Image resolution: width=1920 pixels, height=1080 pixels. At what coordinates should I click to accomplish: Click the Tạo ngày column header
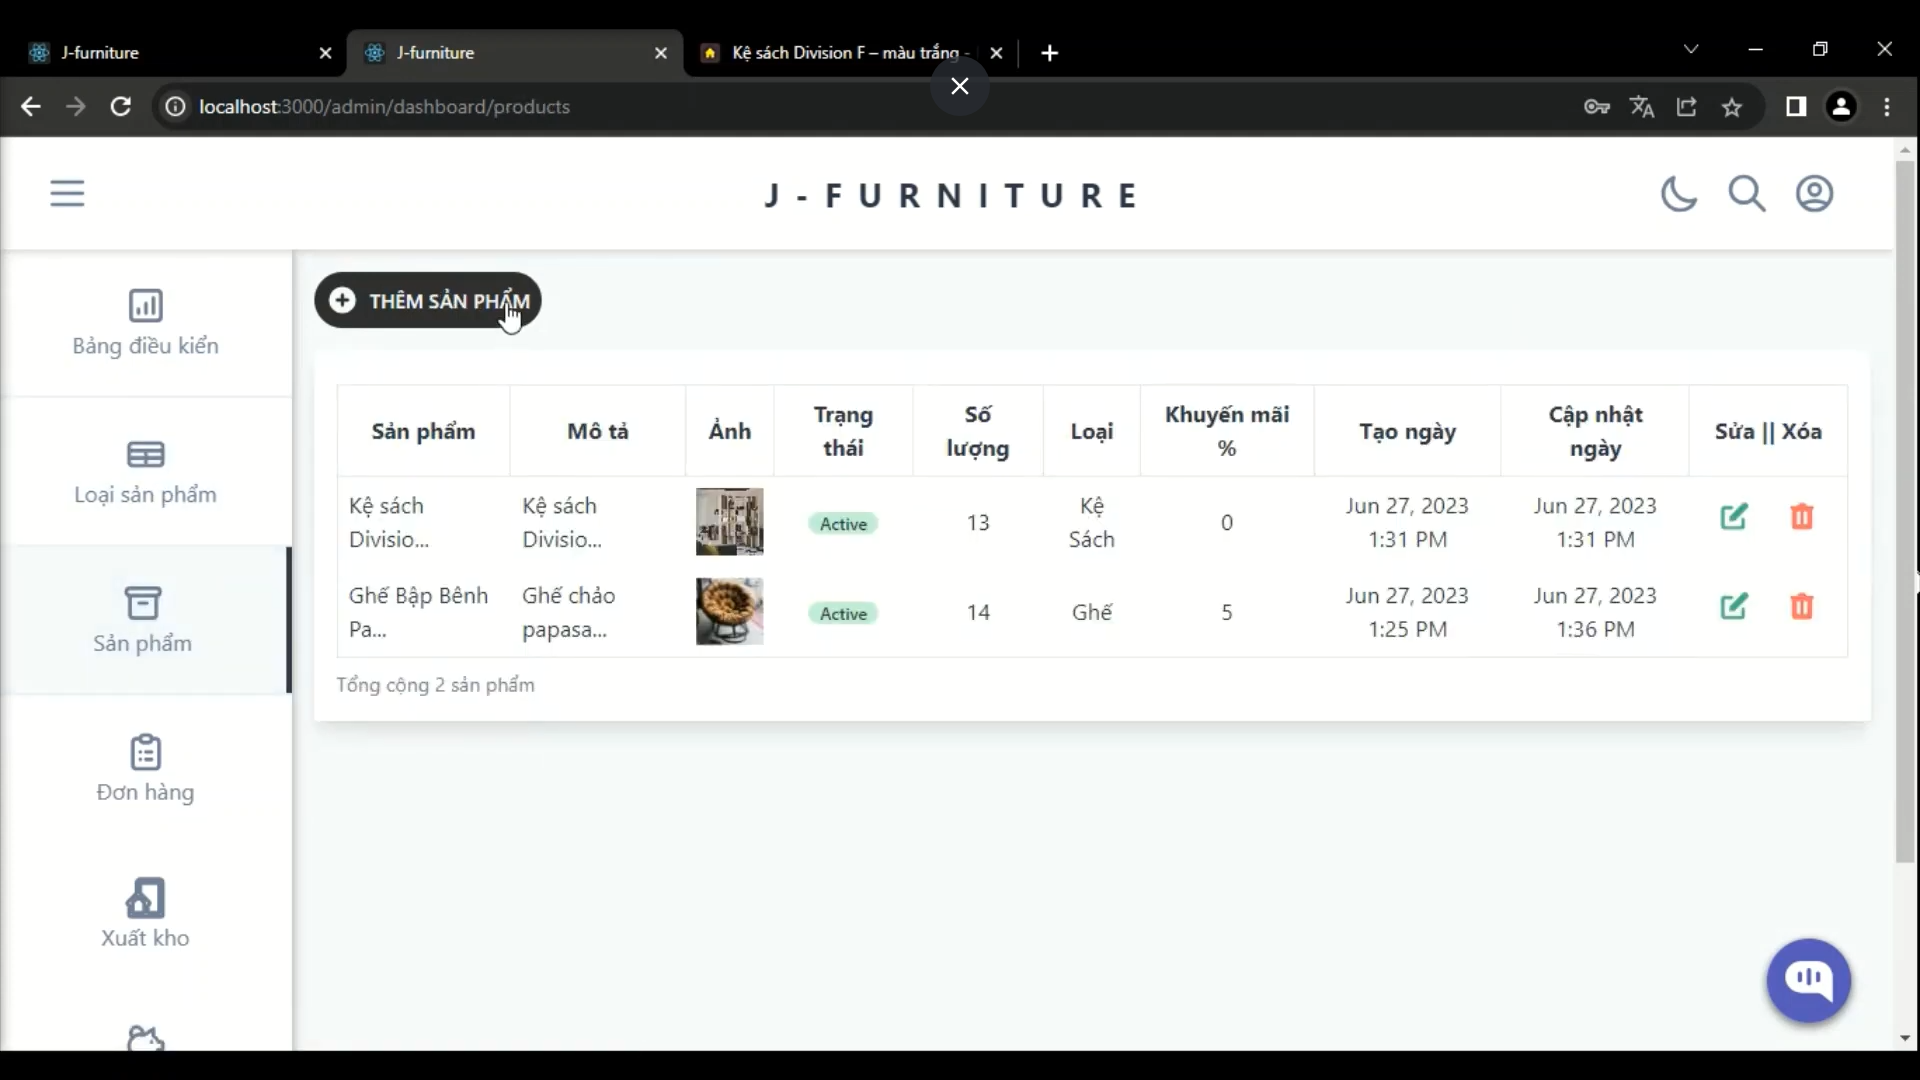(x=1407, y=431)
